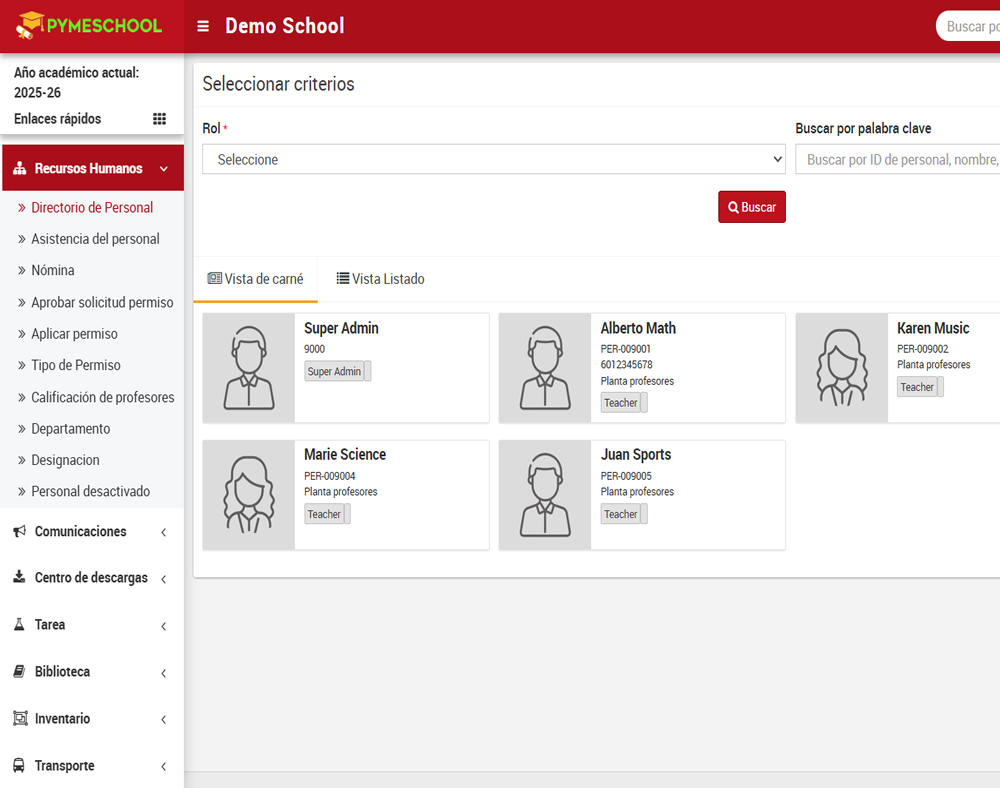Expand the Biblioteca menu chevron
The height and width of the screenshot is (788, 1000).
163,673
